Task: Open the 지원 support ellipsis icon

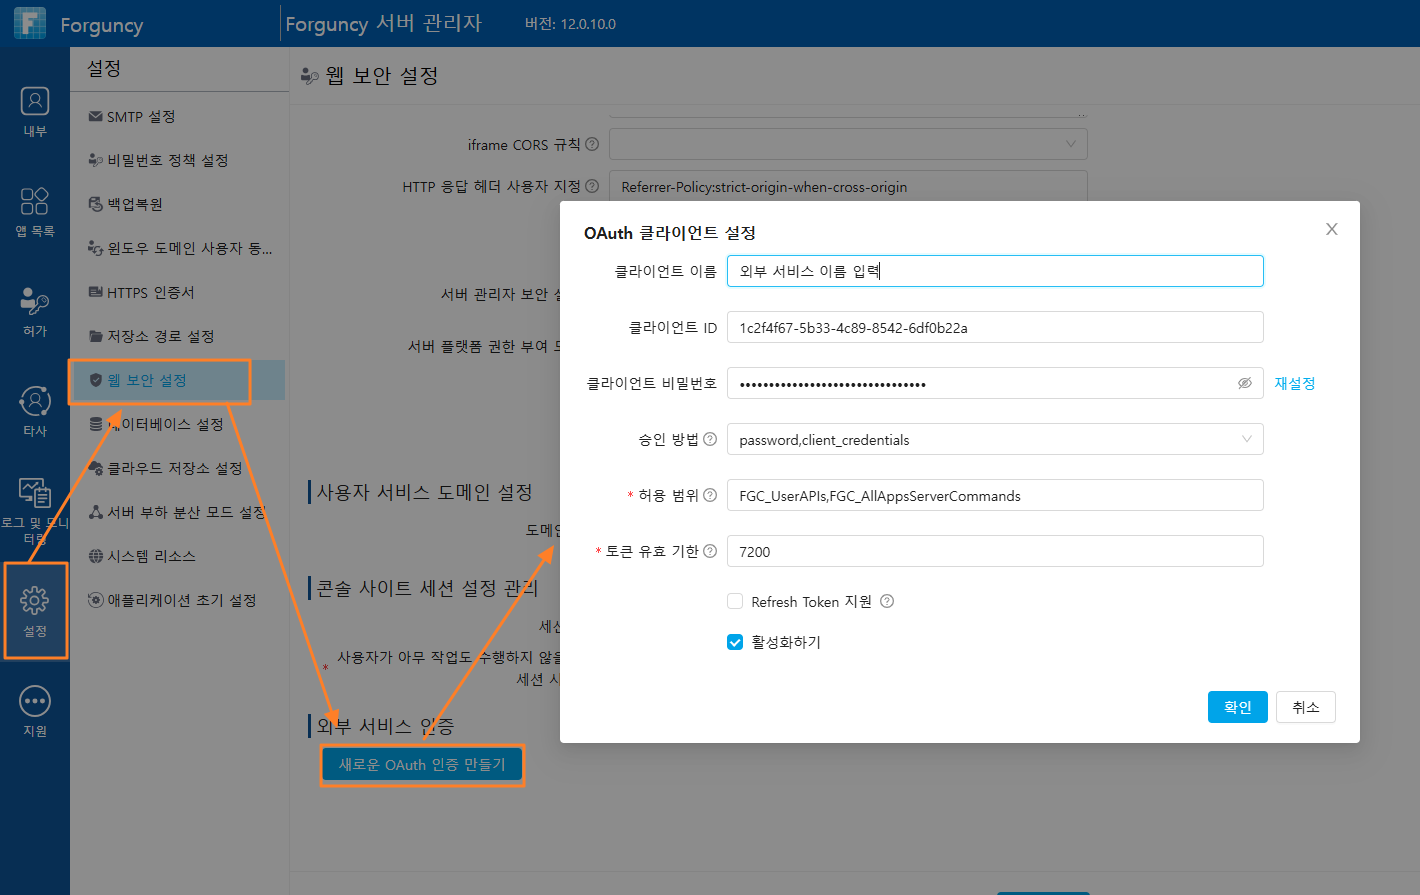Action: point(35,701)
